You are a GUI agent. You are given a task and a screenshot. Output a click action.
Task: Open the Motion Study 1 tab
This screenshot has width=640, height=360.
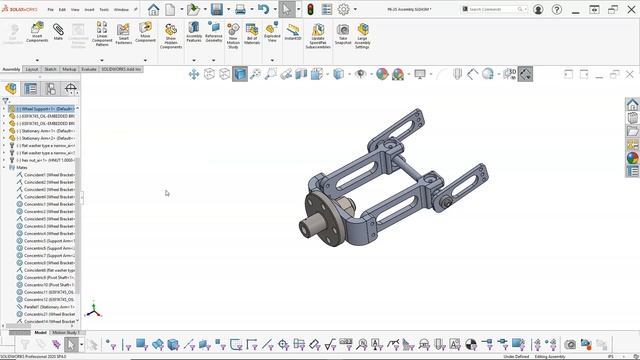(x=65, y=333)
